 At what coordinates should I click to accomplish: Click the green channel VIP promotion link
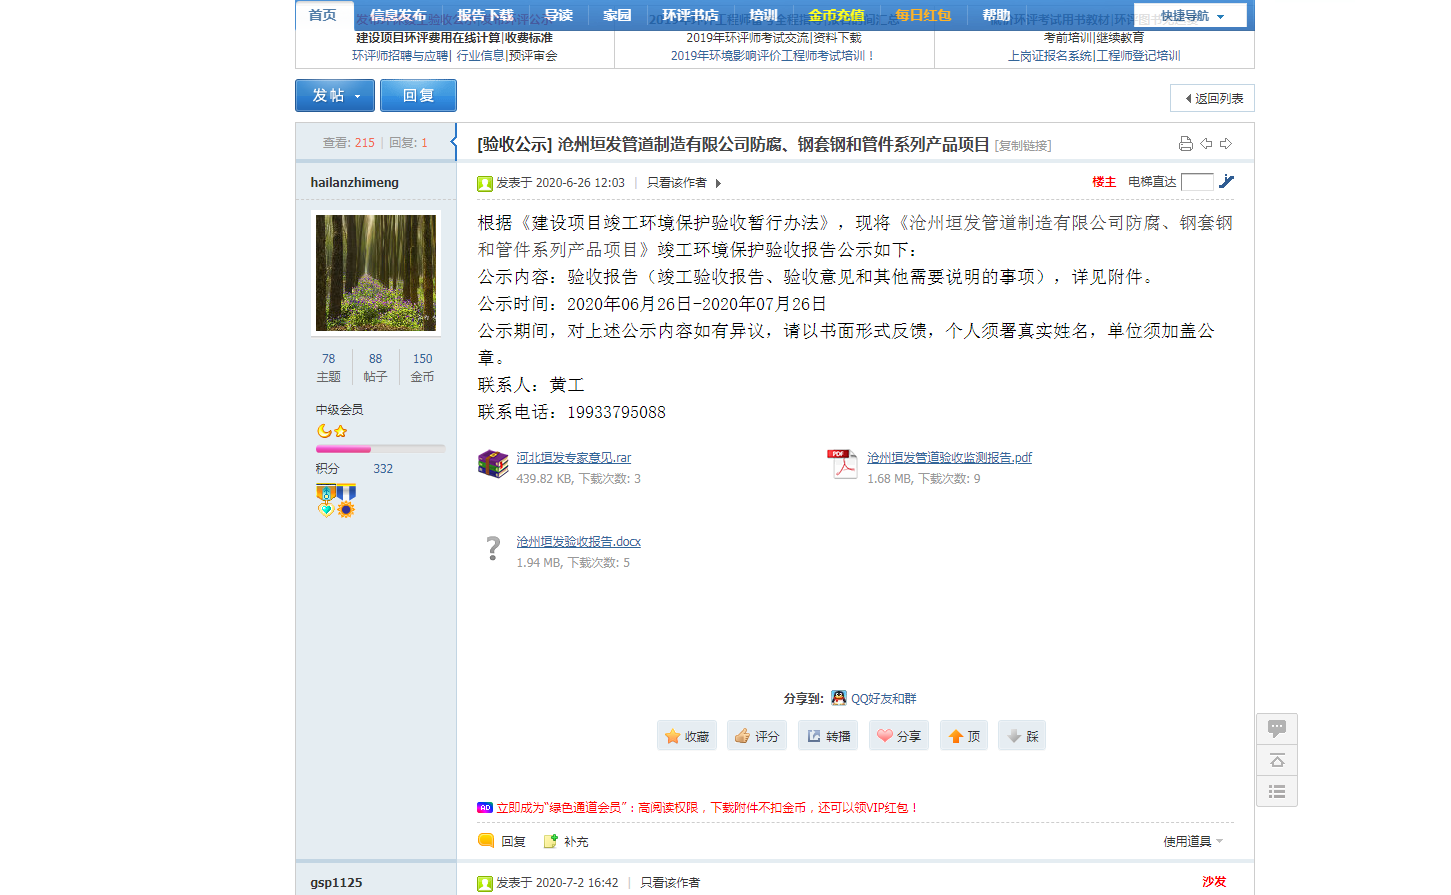[x=706, y=808]
